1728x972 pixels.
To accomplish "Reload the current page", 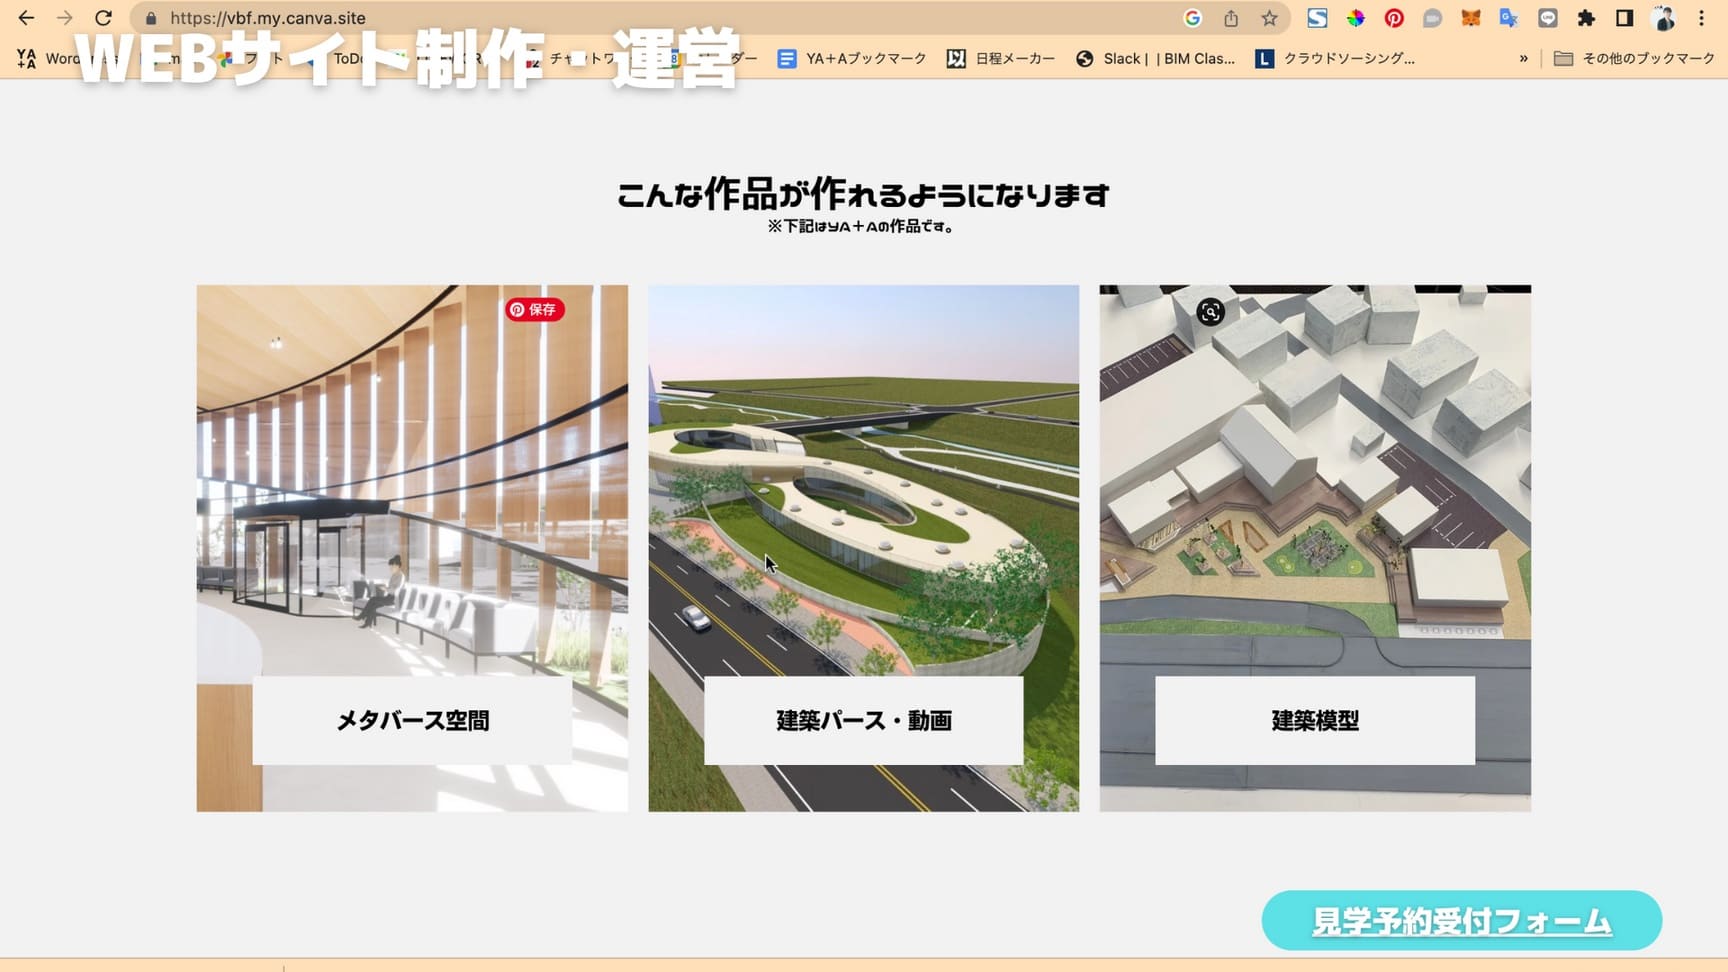I will pyautogui.click(x=103, y=18).
